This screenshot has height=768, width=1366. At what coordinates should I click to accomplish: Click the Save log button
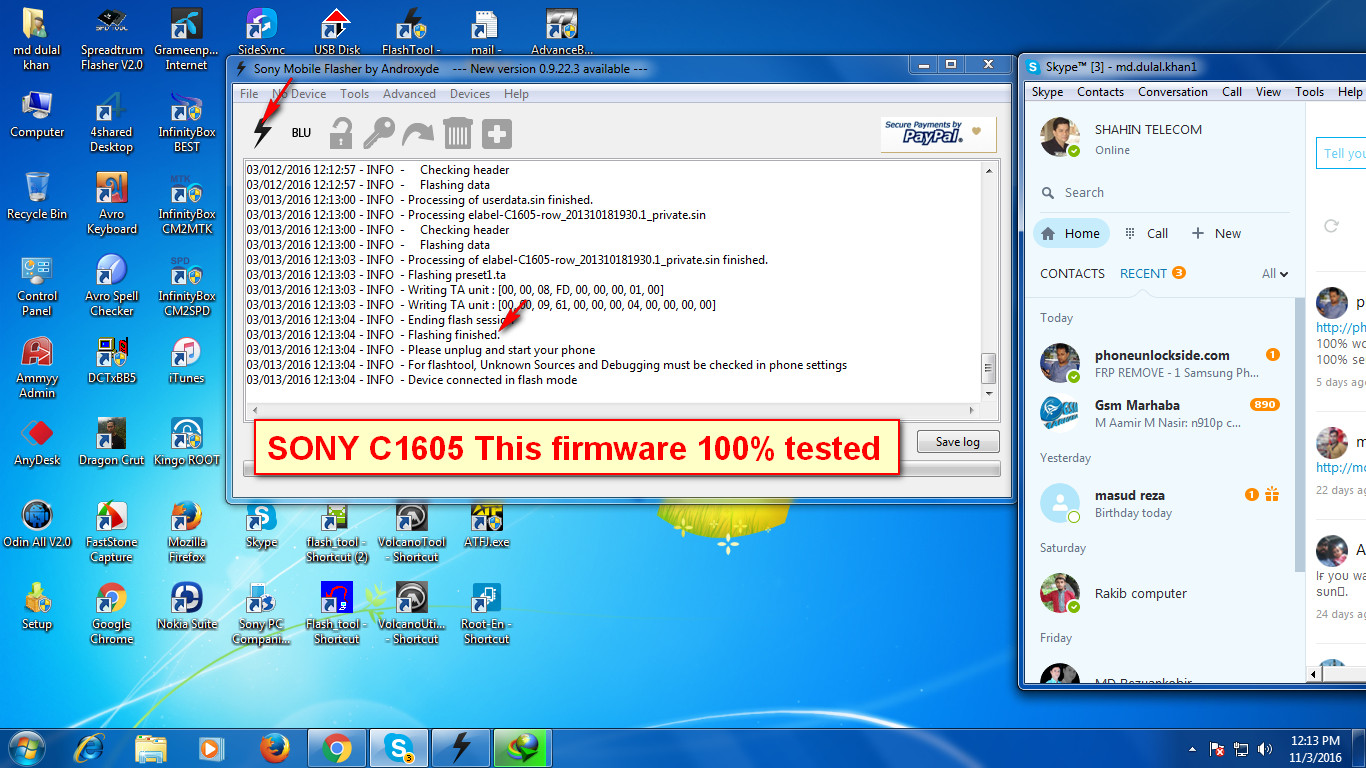pos(958,442)
